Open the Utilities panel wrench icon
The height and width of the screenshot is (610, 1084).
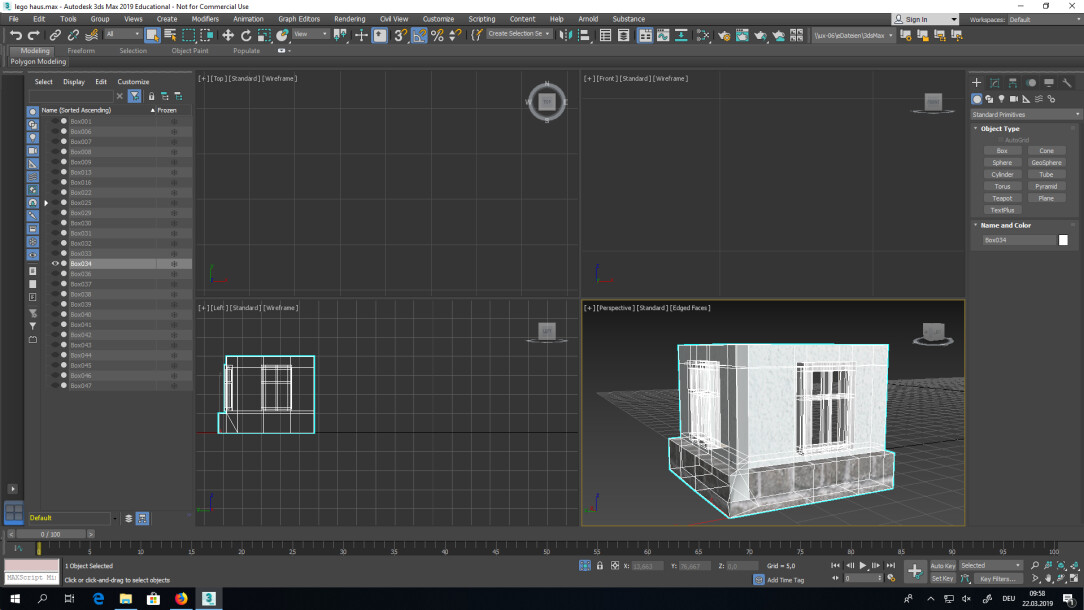[x=1066, y=82]
